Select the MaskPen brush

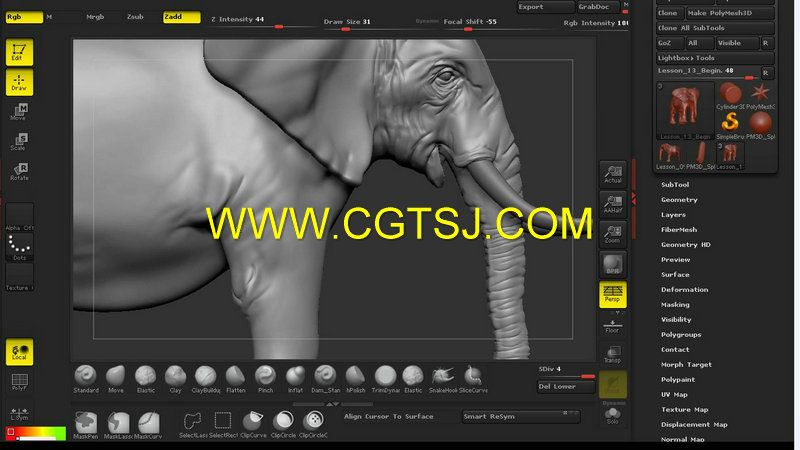tap(86, 425)
